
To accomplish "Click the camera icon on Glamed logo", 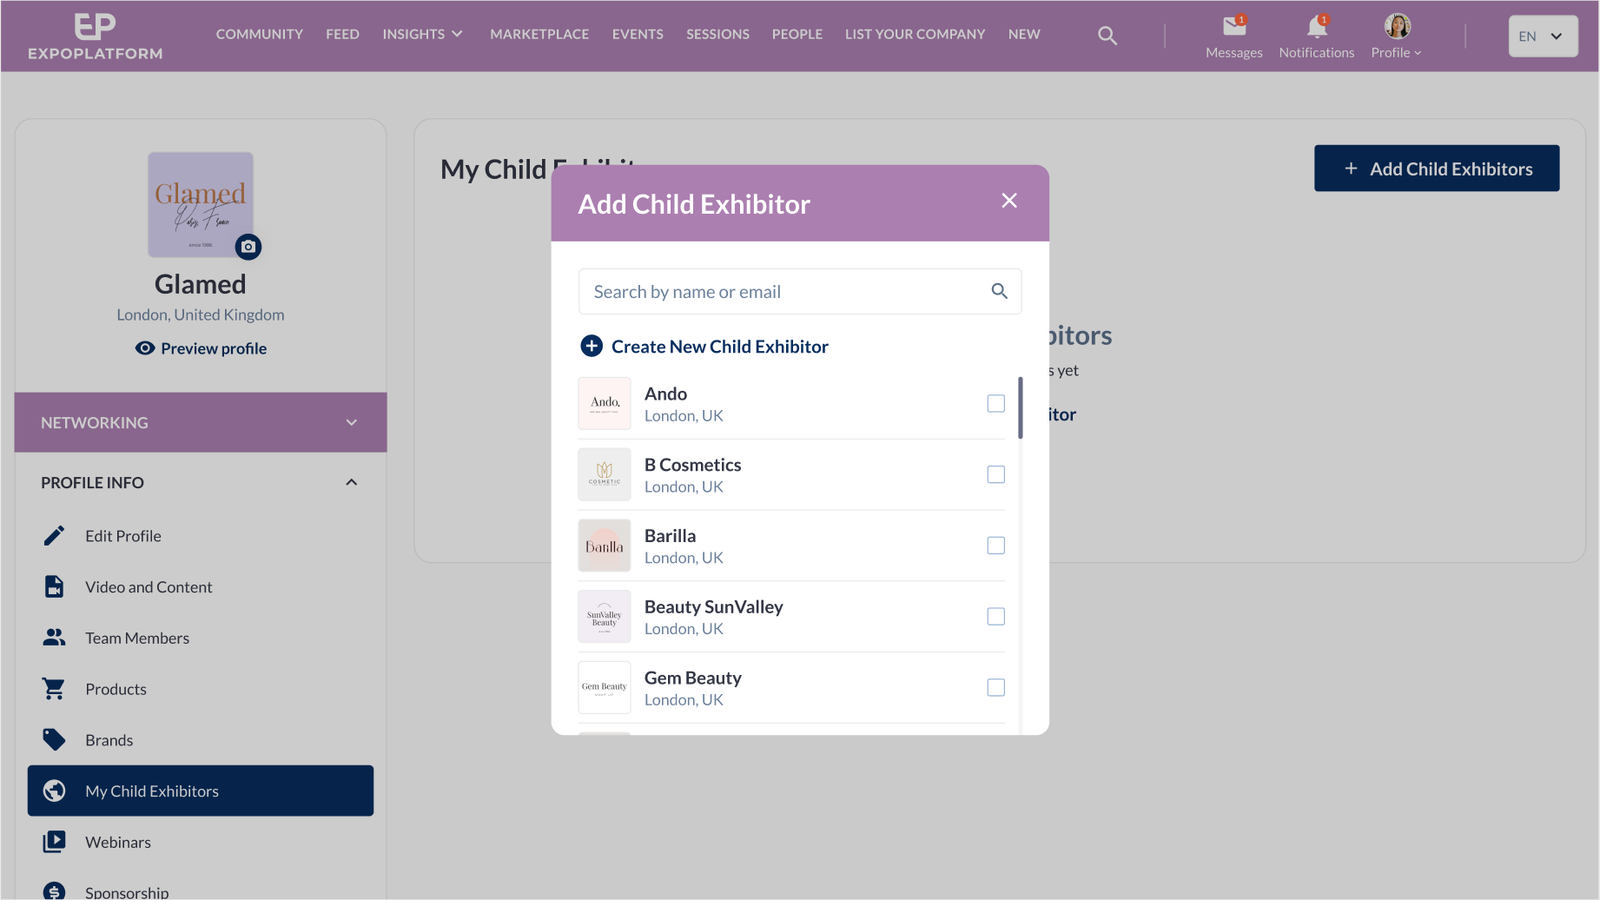I will 248,246.
